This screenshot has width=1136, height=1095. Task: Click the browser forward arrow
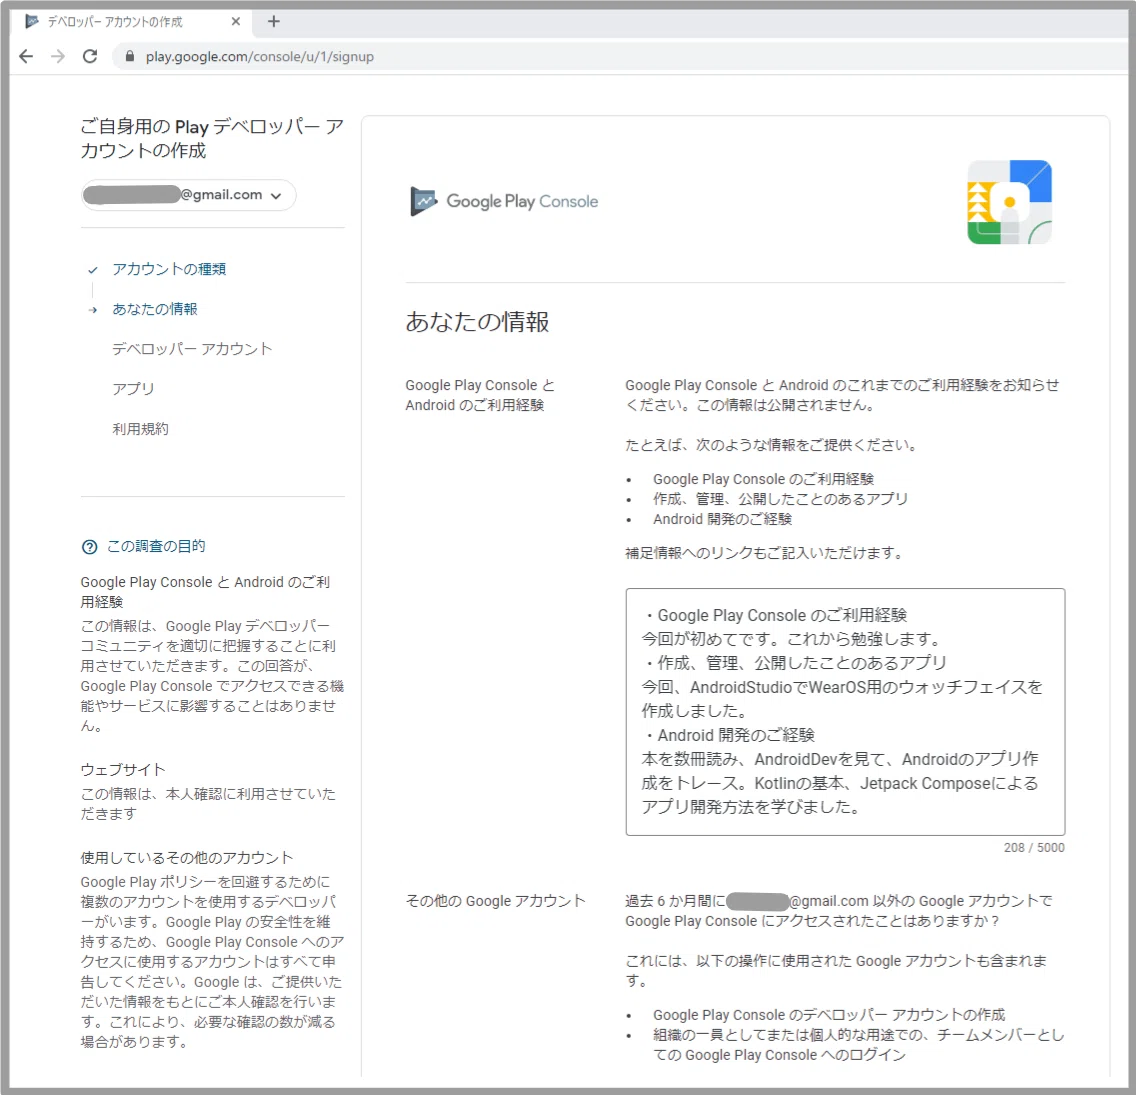(58, 57)
